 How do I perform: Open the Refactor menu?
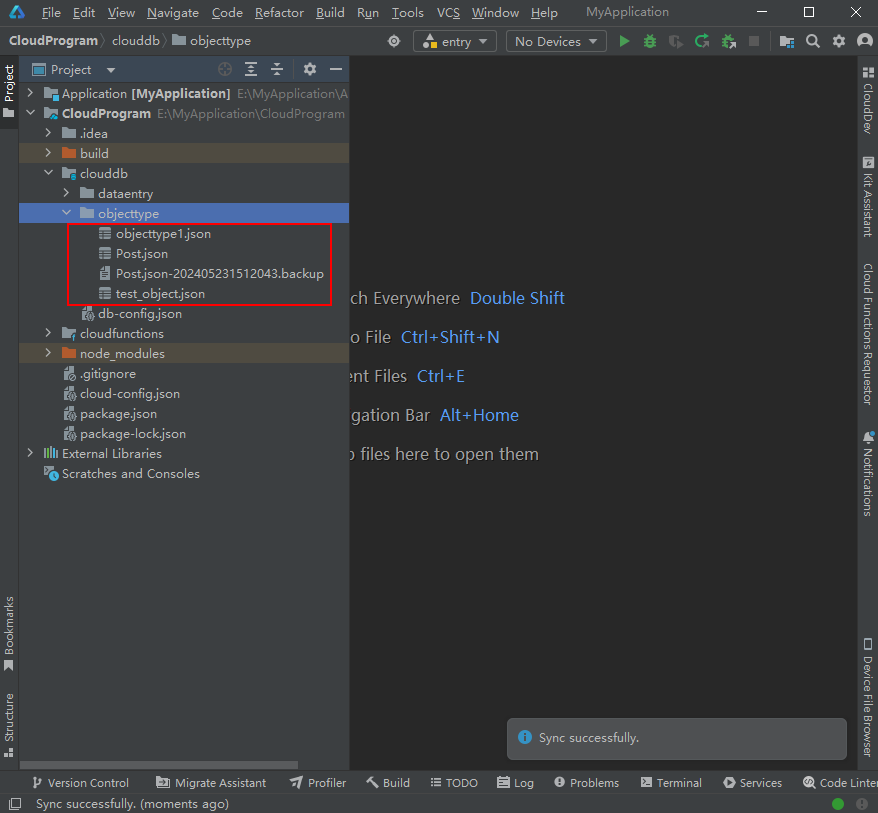(x=279, y=13)
